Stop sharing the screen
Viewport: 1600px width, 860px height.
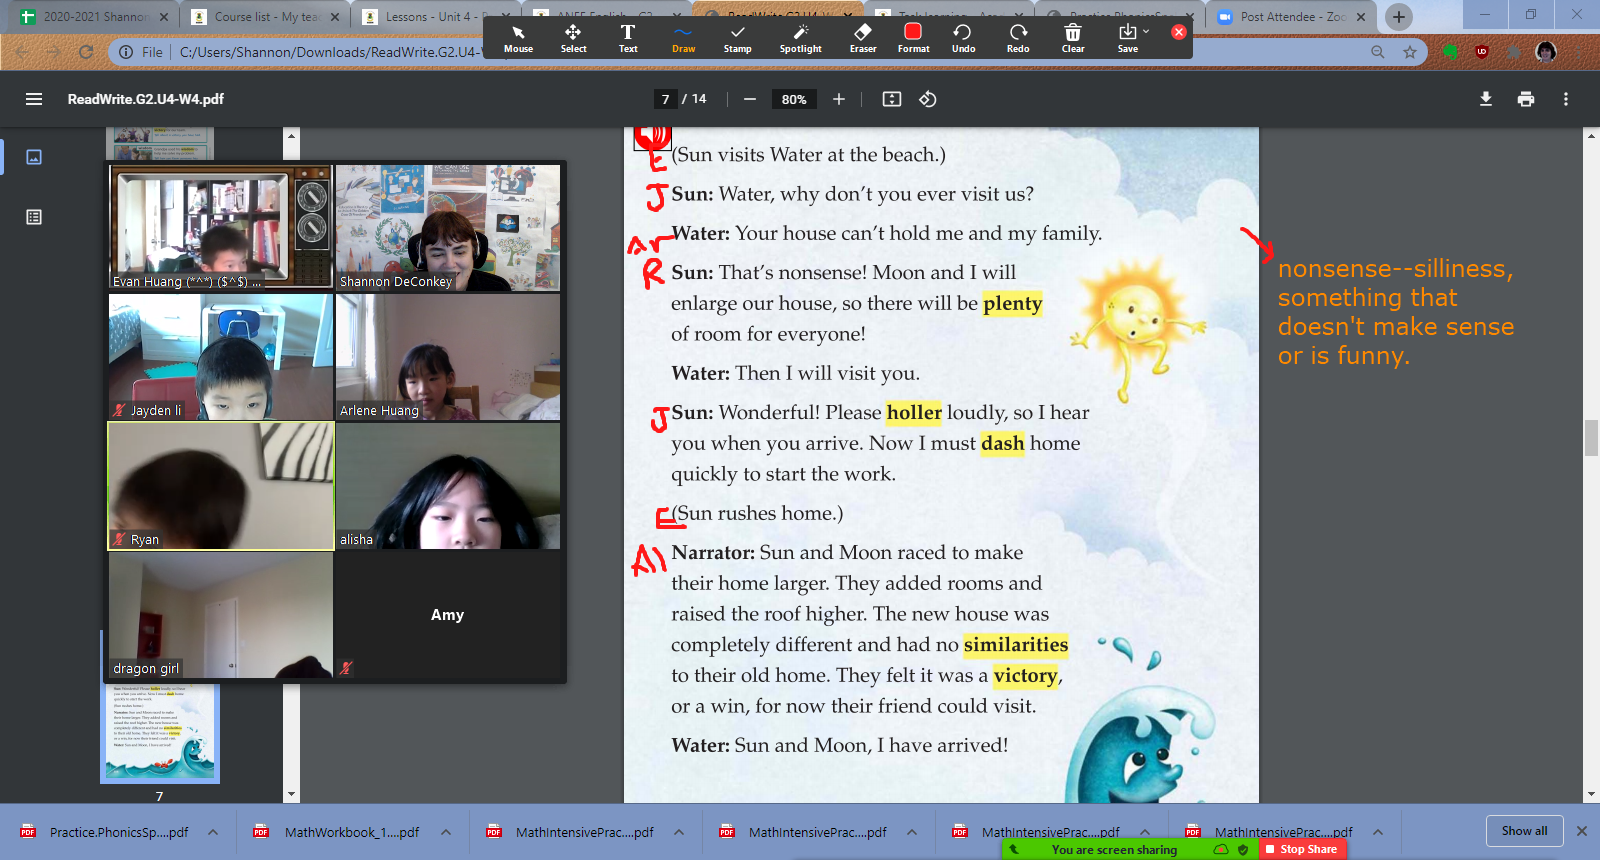click(1301, 849)
